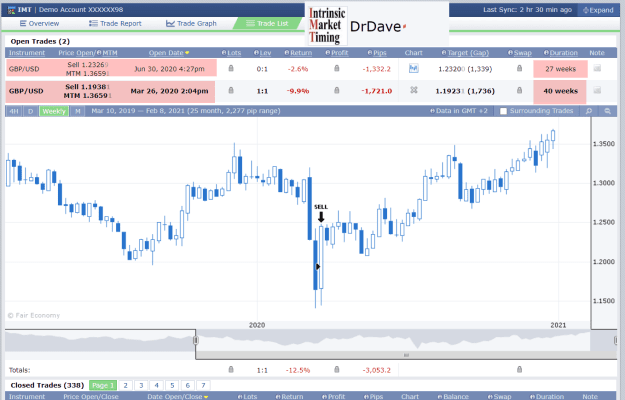Open chart icon for Jun 30 trade
The width and height of the screenshot is (625, 400).
point(414,69)
